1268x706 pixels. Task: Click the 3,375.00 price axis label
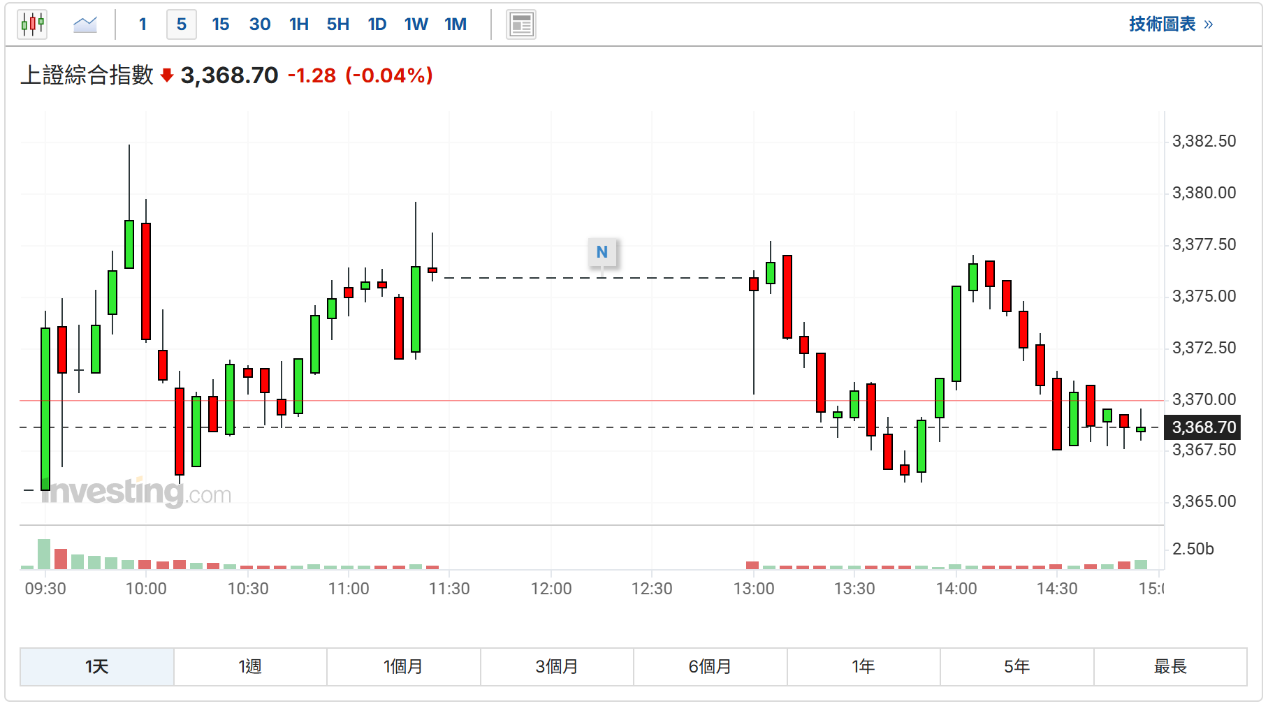tap(1204, 296)
